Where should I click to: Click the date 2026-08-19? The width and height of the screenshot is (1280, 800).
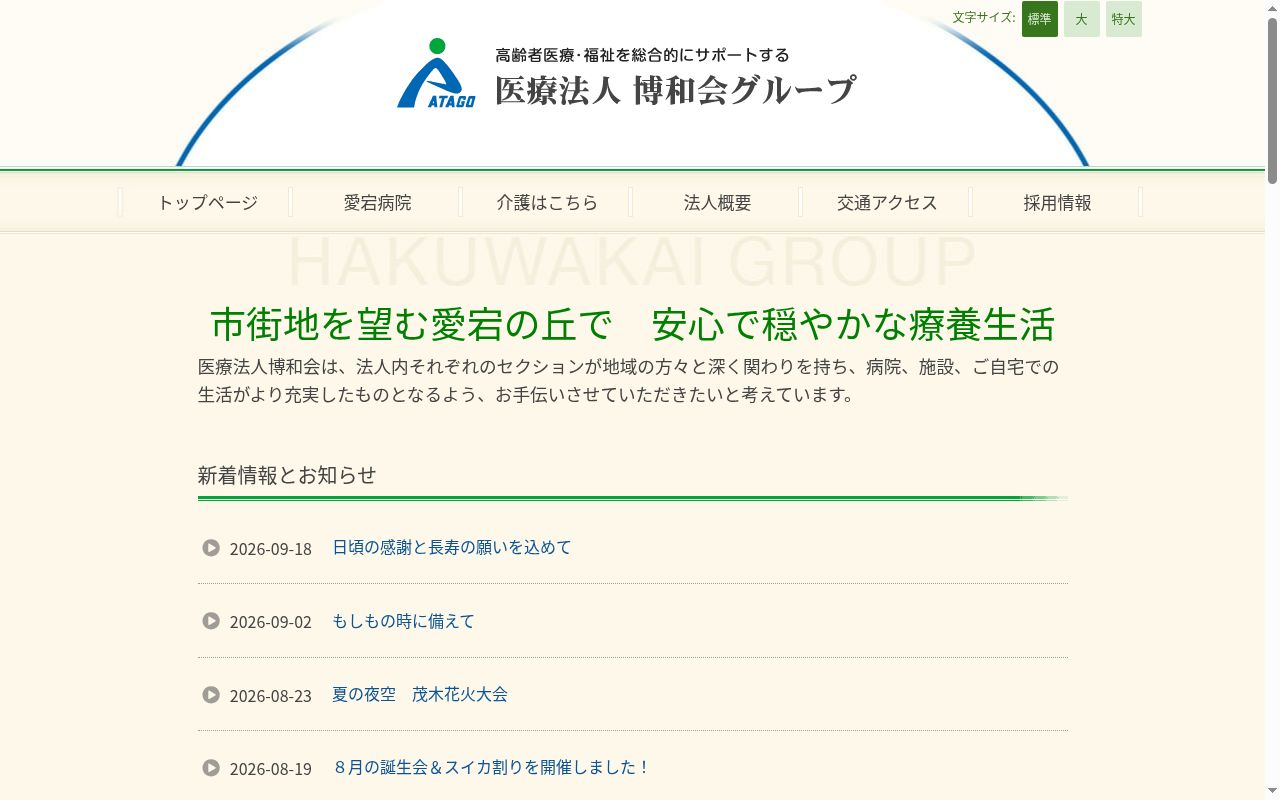(271, 769)
